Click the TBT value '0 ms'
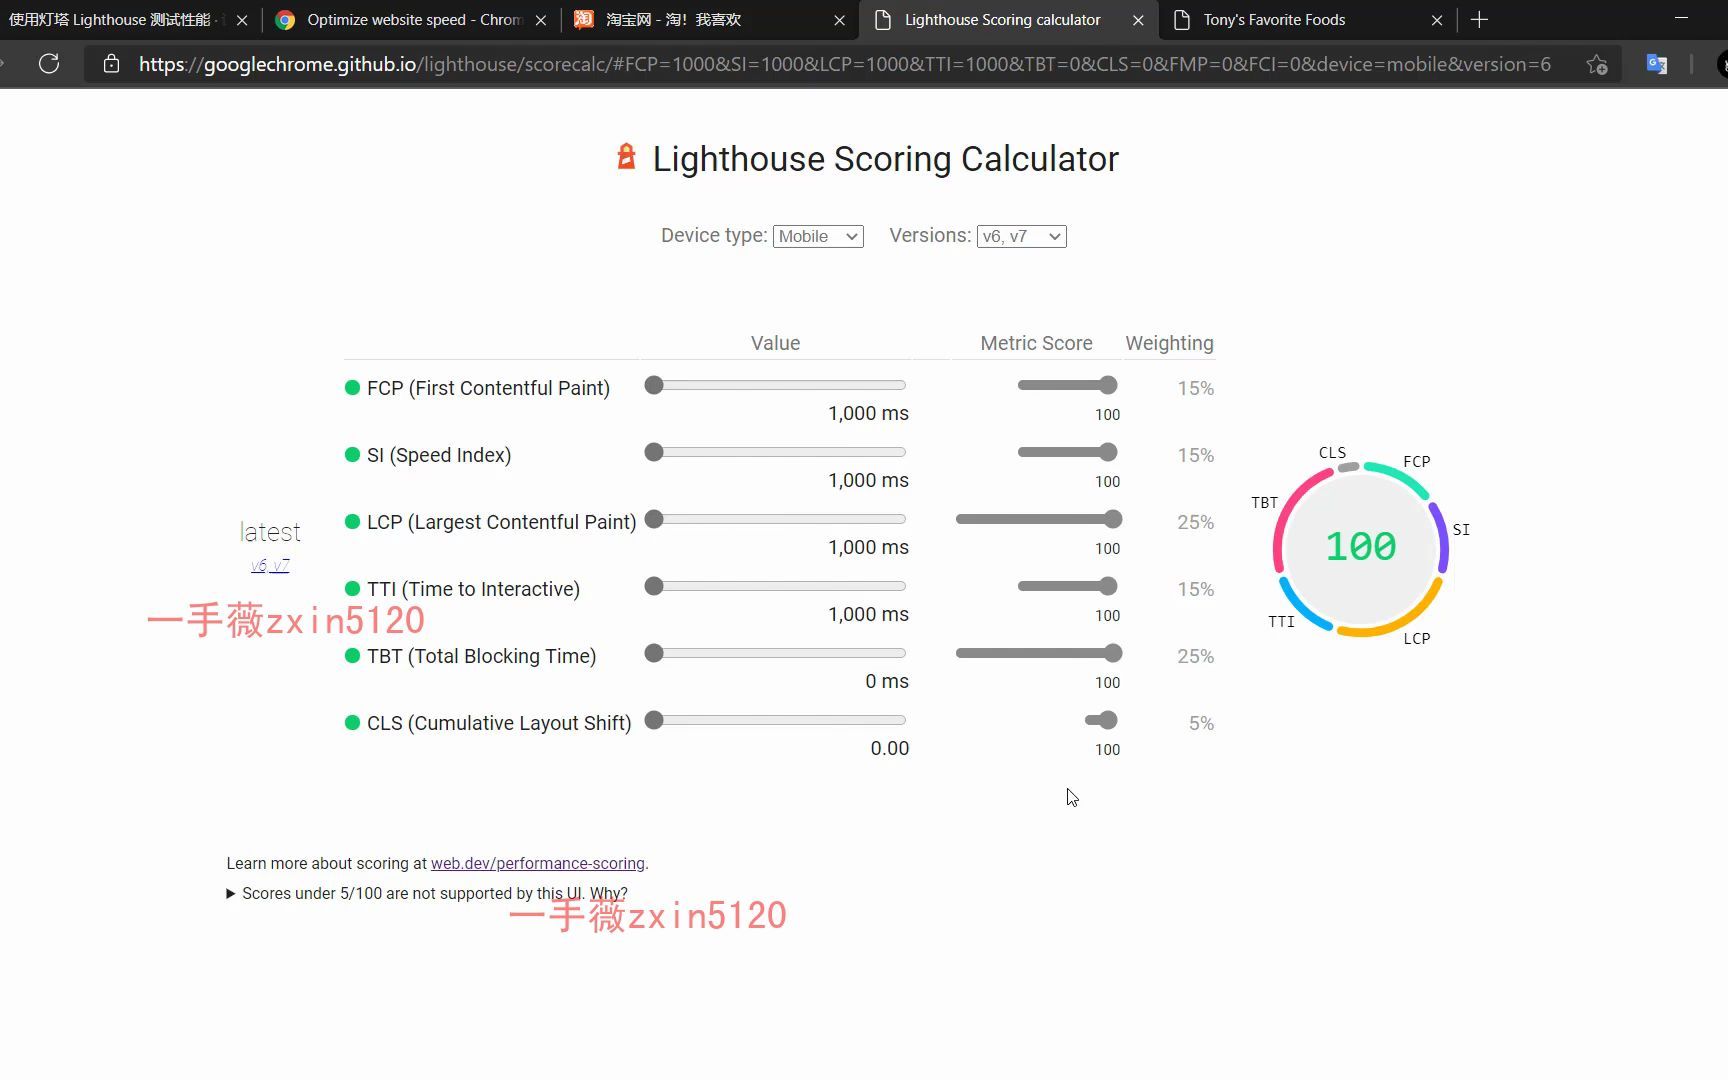This screenshot has height=1080, width=1728. click(887, 681)
